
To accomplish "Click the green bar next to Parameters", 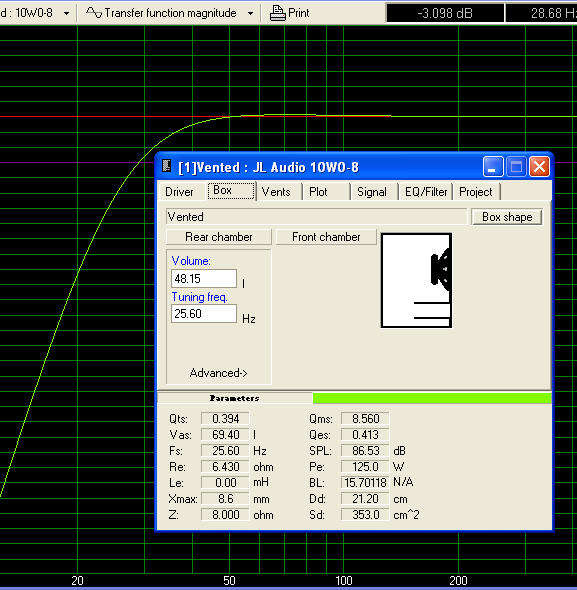I will point(432,398).
